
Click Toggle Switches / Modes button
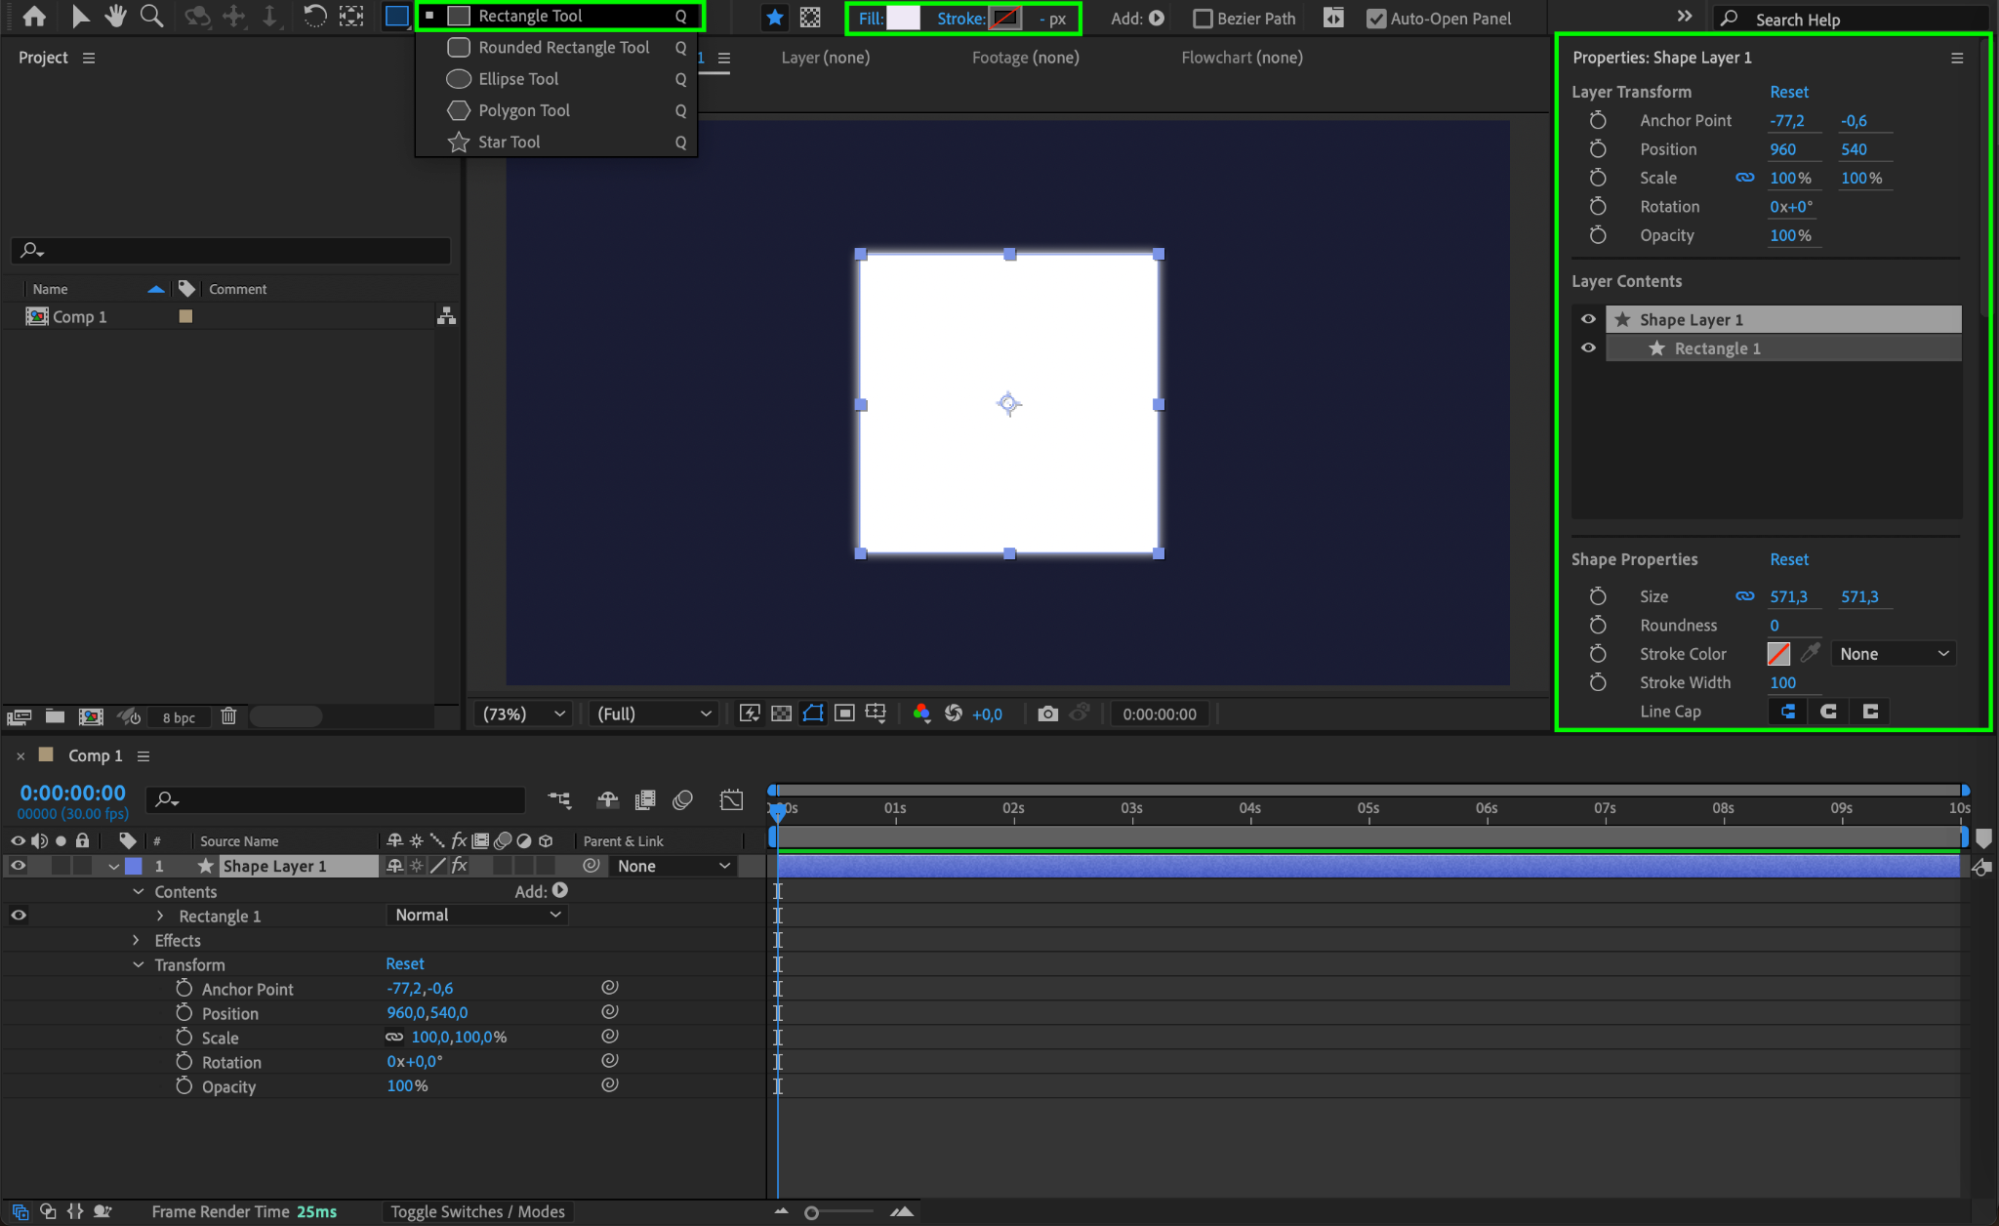(x=477, y=1211)
